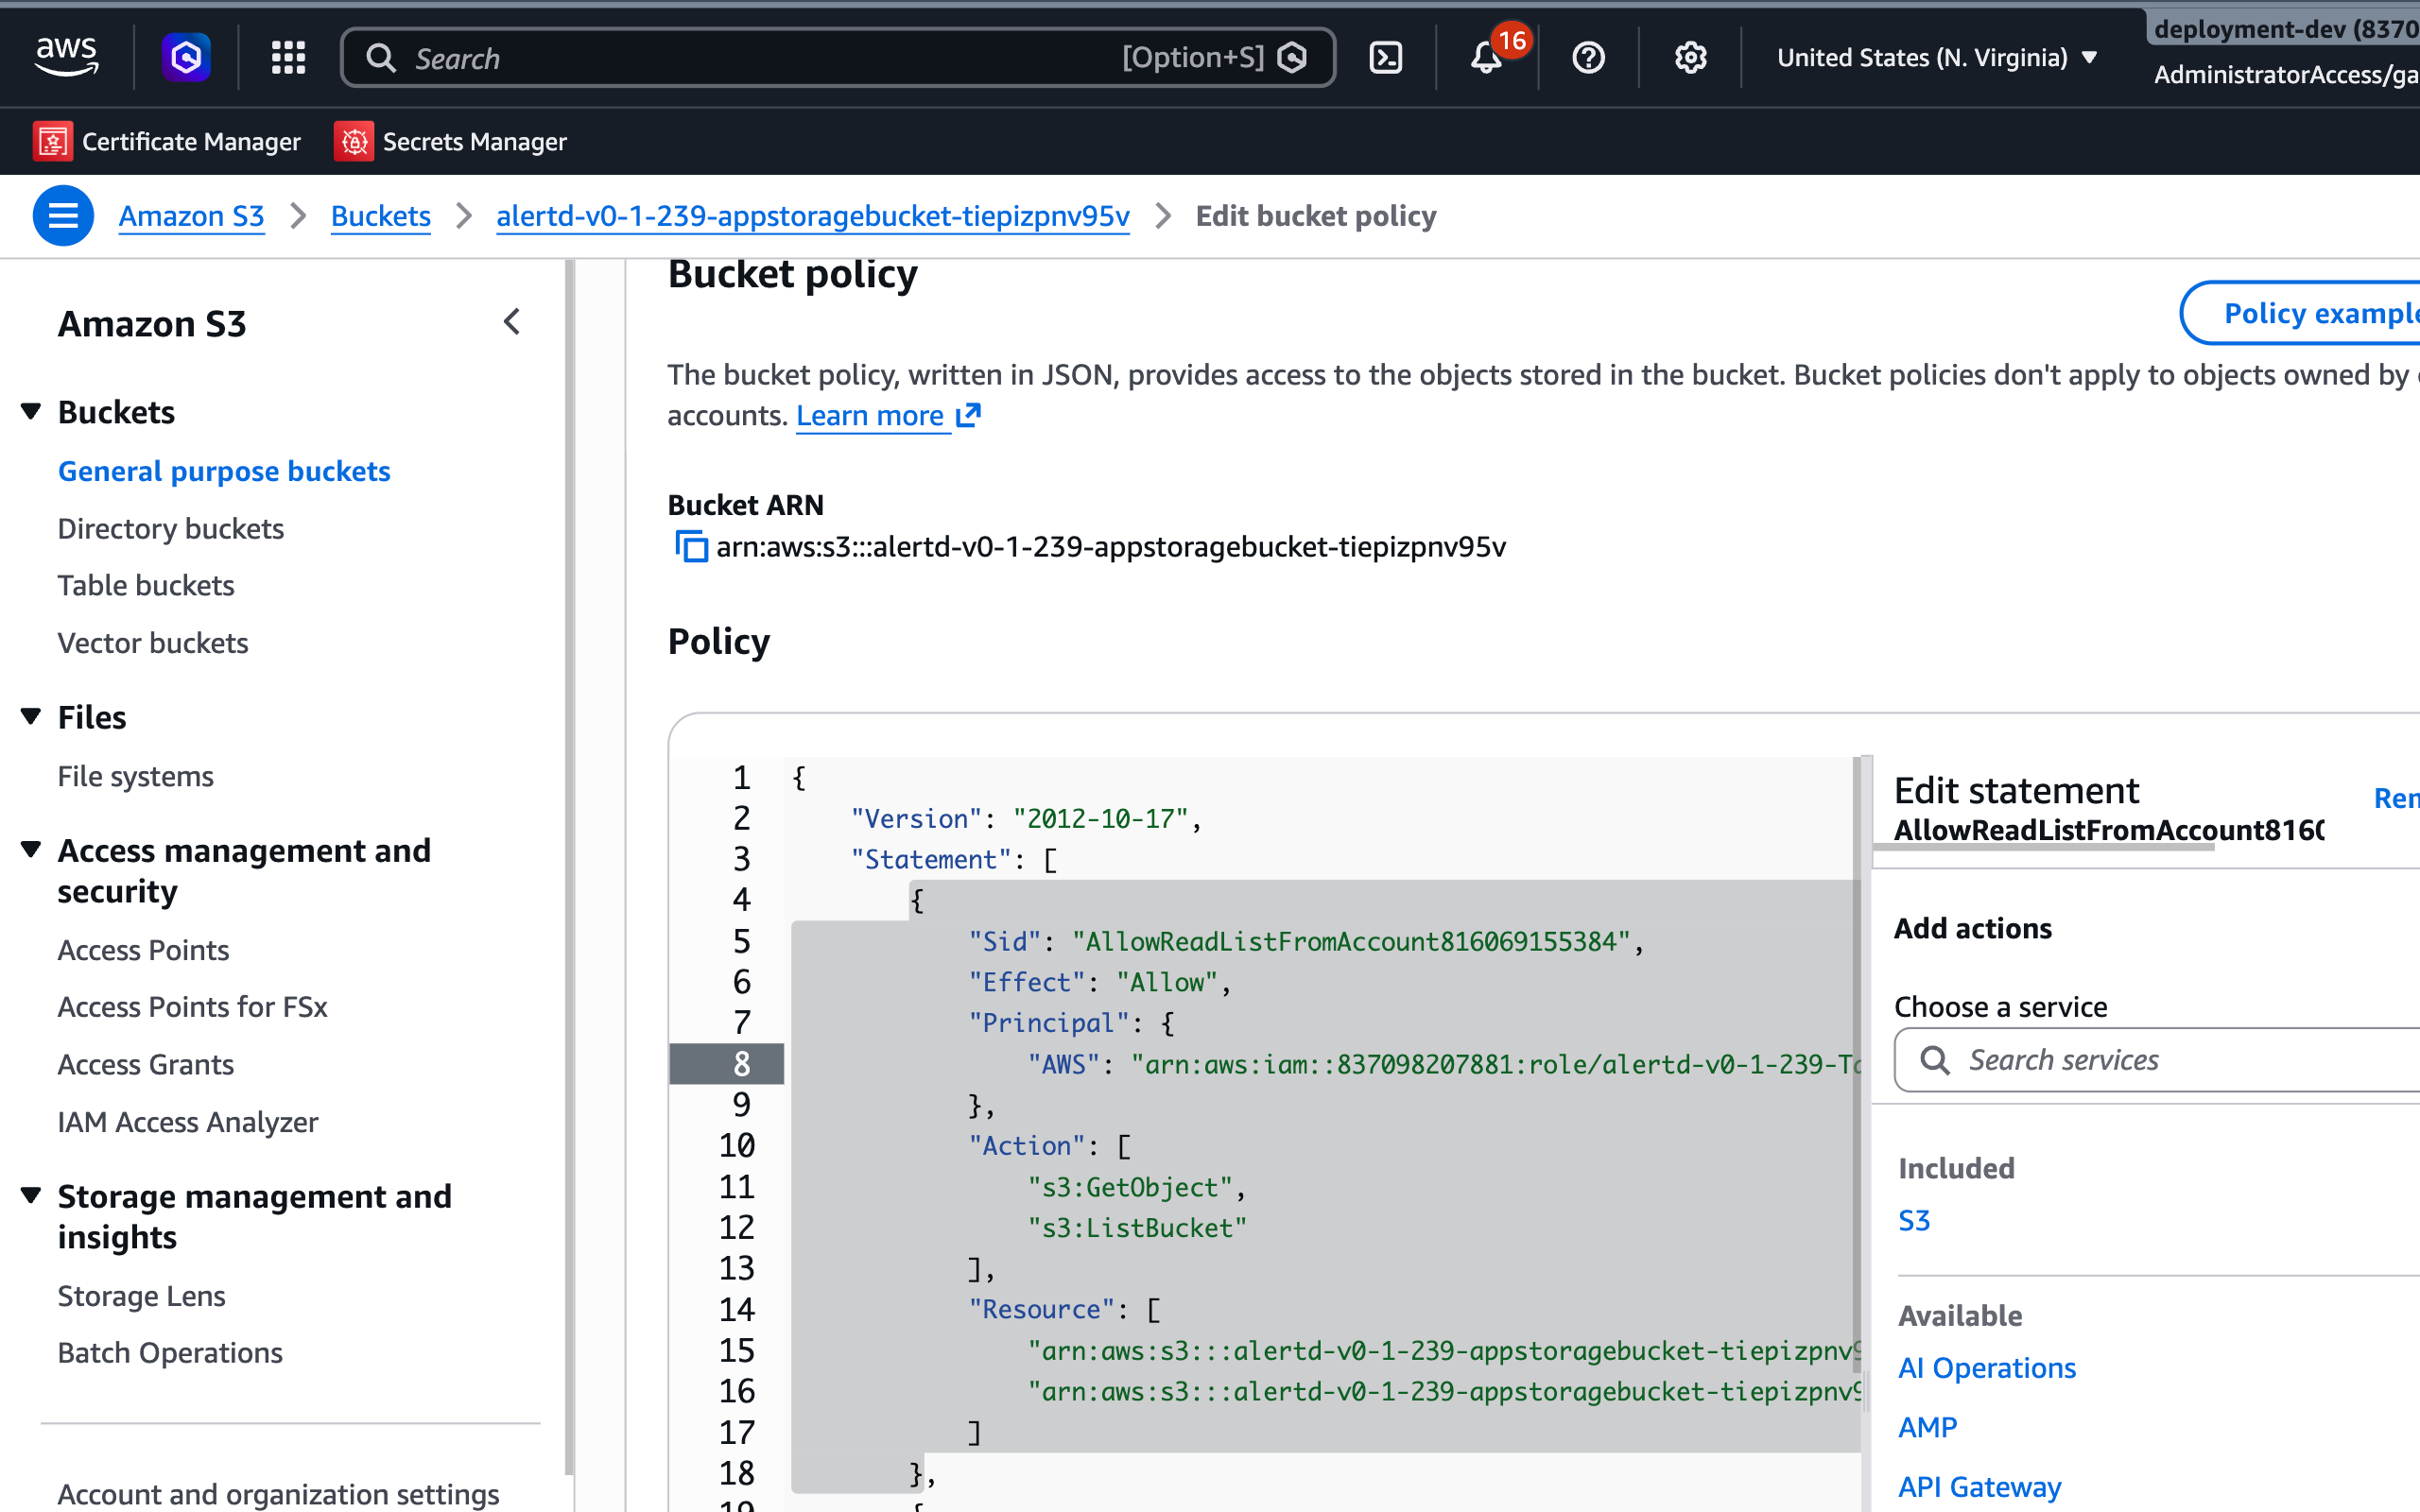
Task: Click Secrets Manager shortcut label
Action: click(474, 141)
